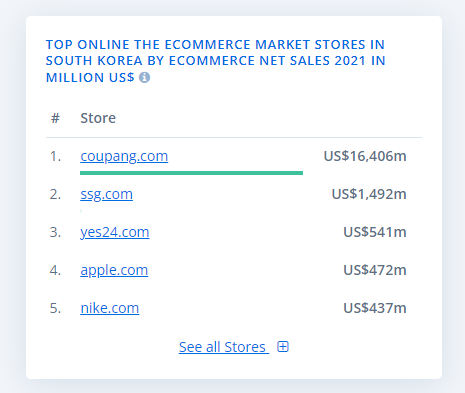The height and width of the screenshot is (393, 465).
Task: Click rank number 5. in the list
Action: coord(55,308)
